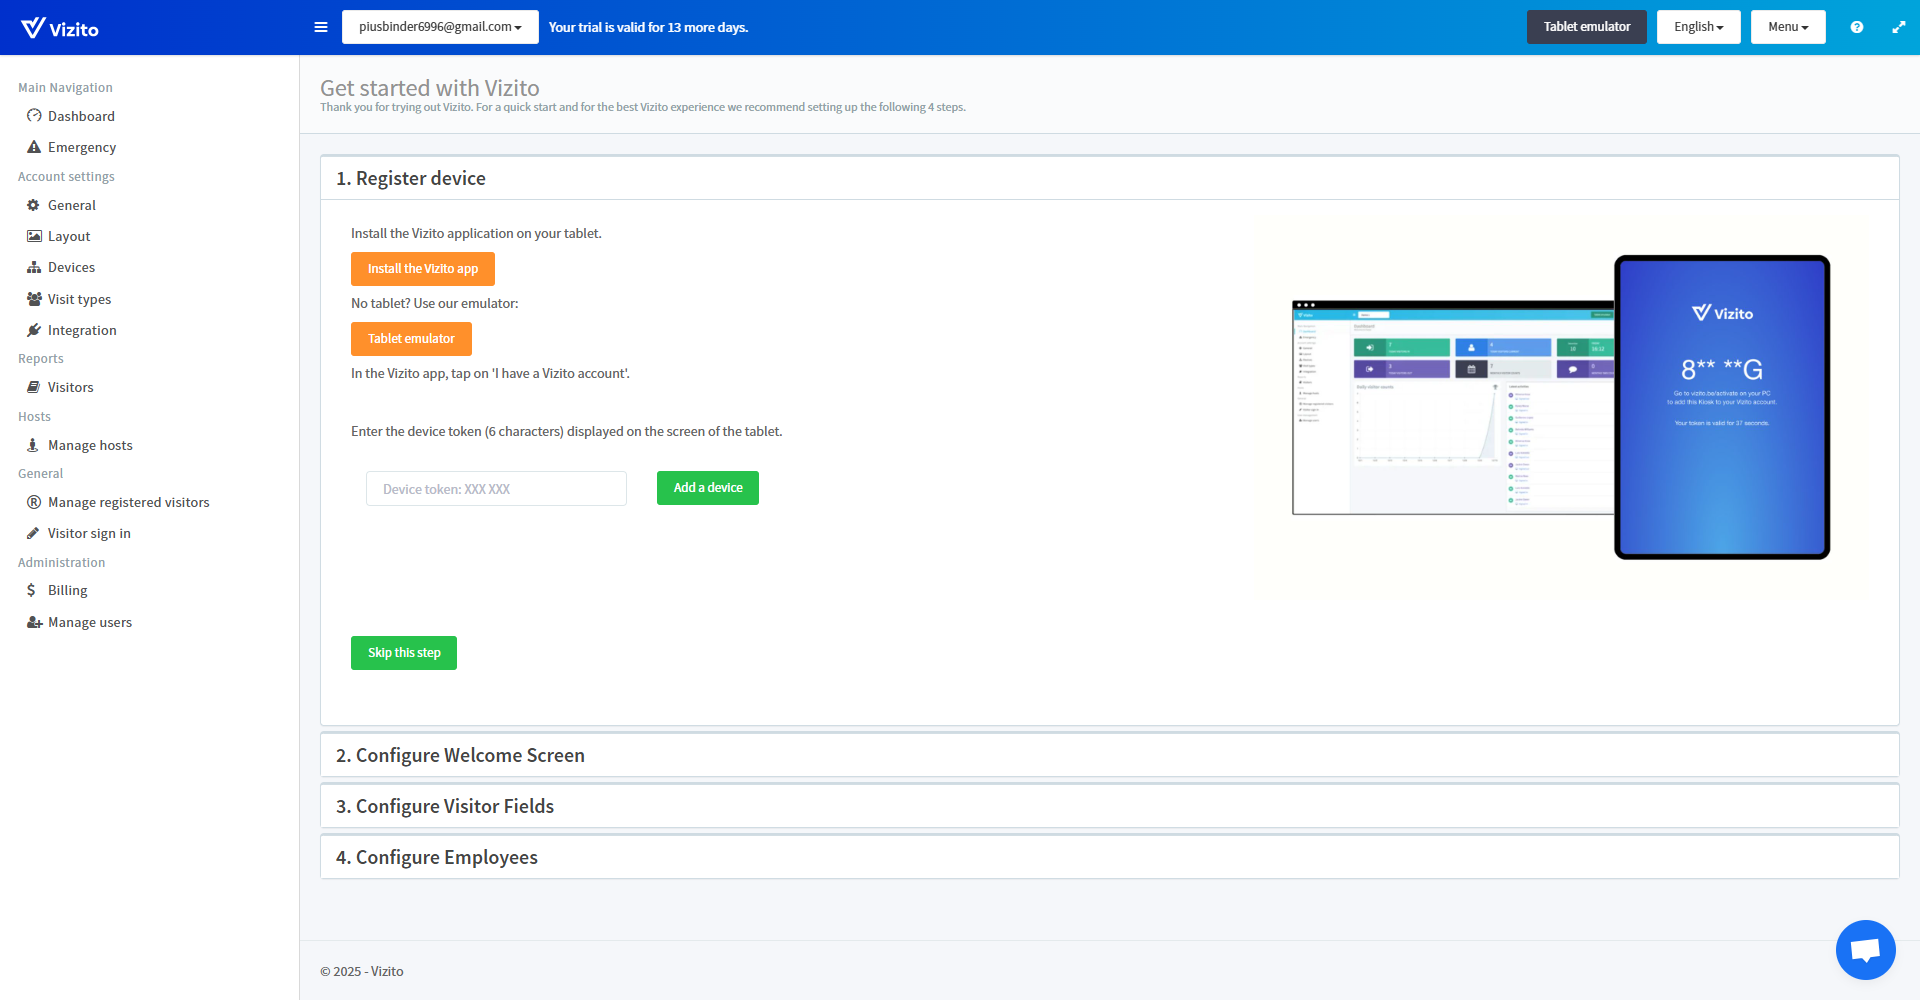Open Devices settings
The image size is (1920, 1000).
pos(71,267)
